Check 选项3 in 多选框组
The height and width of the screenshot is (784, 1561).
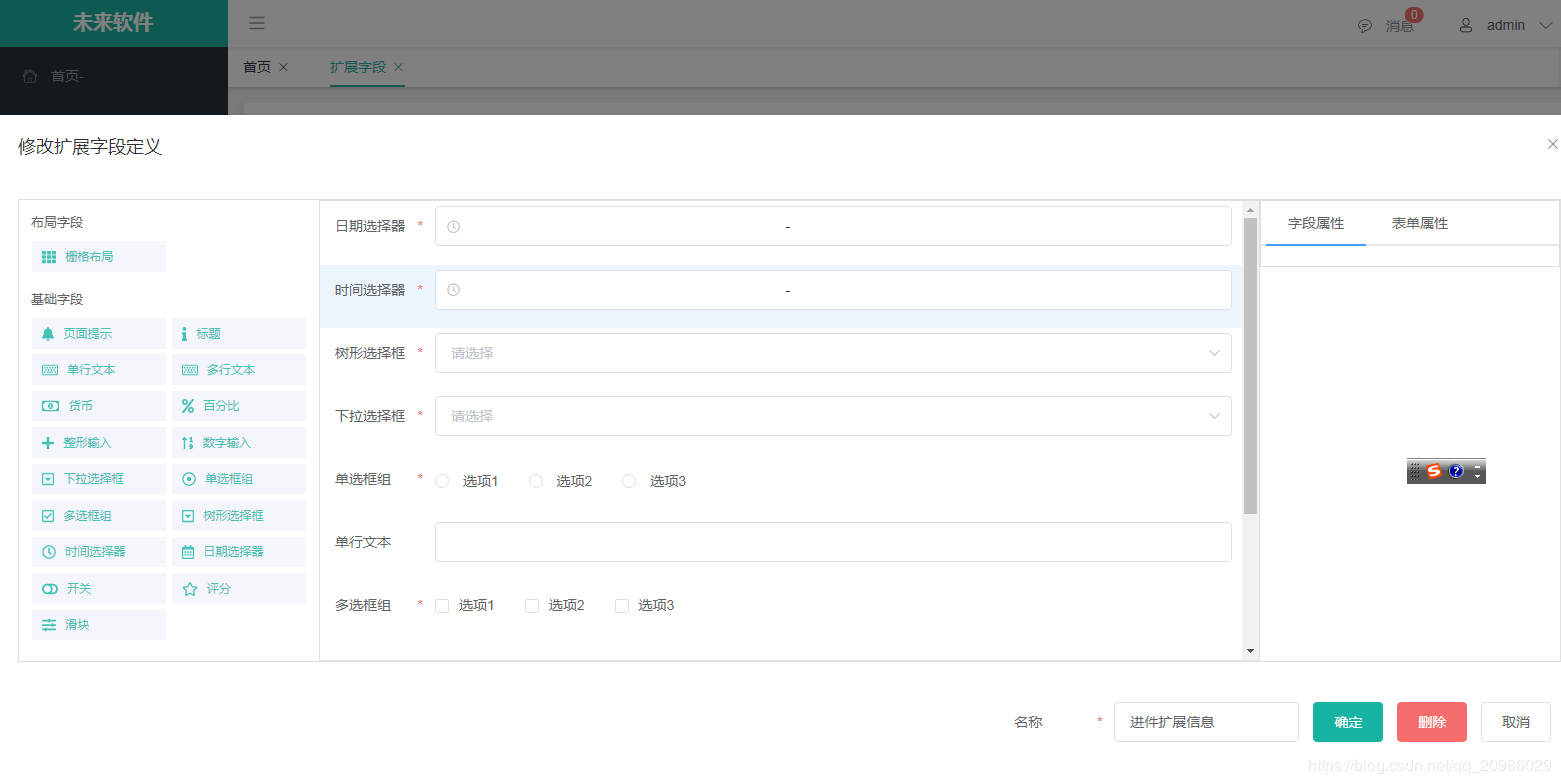pyautogui.click(x=622, y=606)
